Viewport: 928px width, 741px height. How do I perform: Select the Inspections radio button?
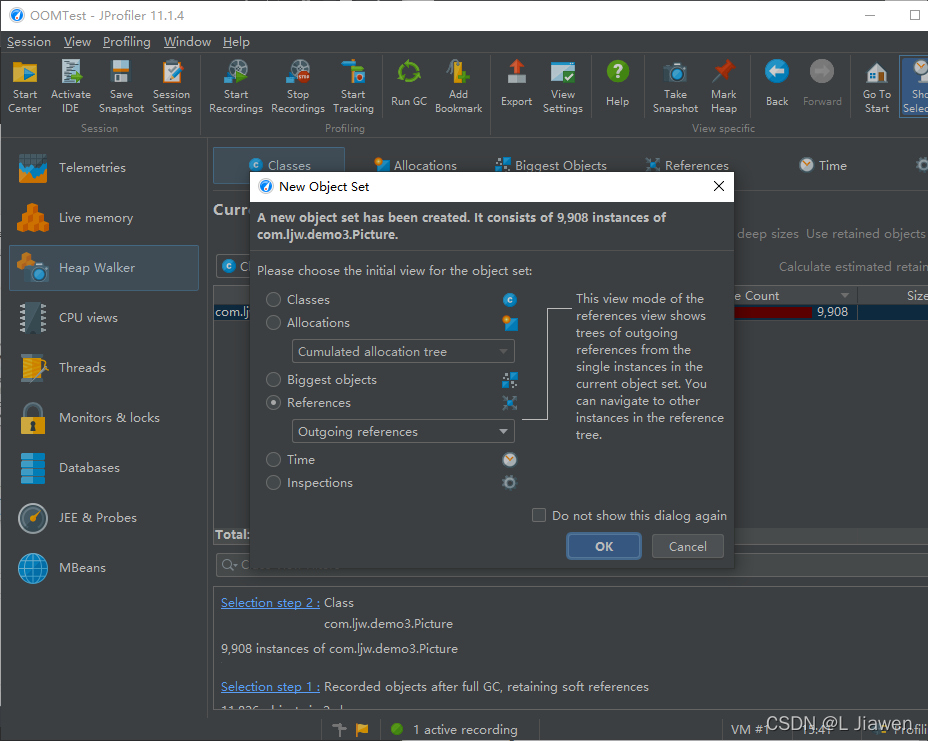(x=273, y=482)
